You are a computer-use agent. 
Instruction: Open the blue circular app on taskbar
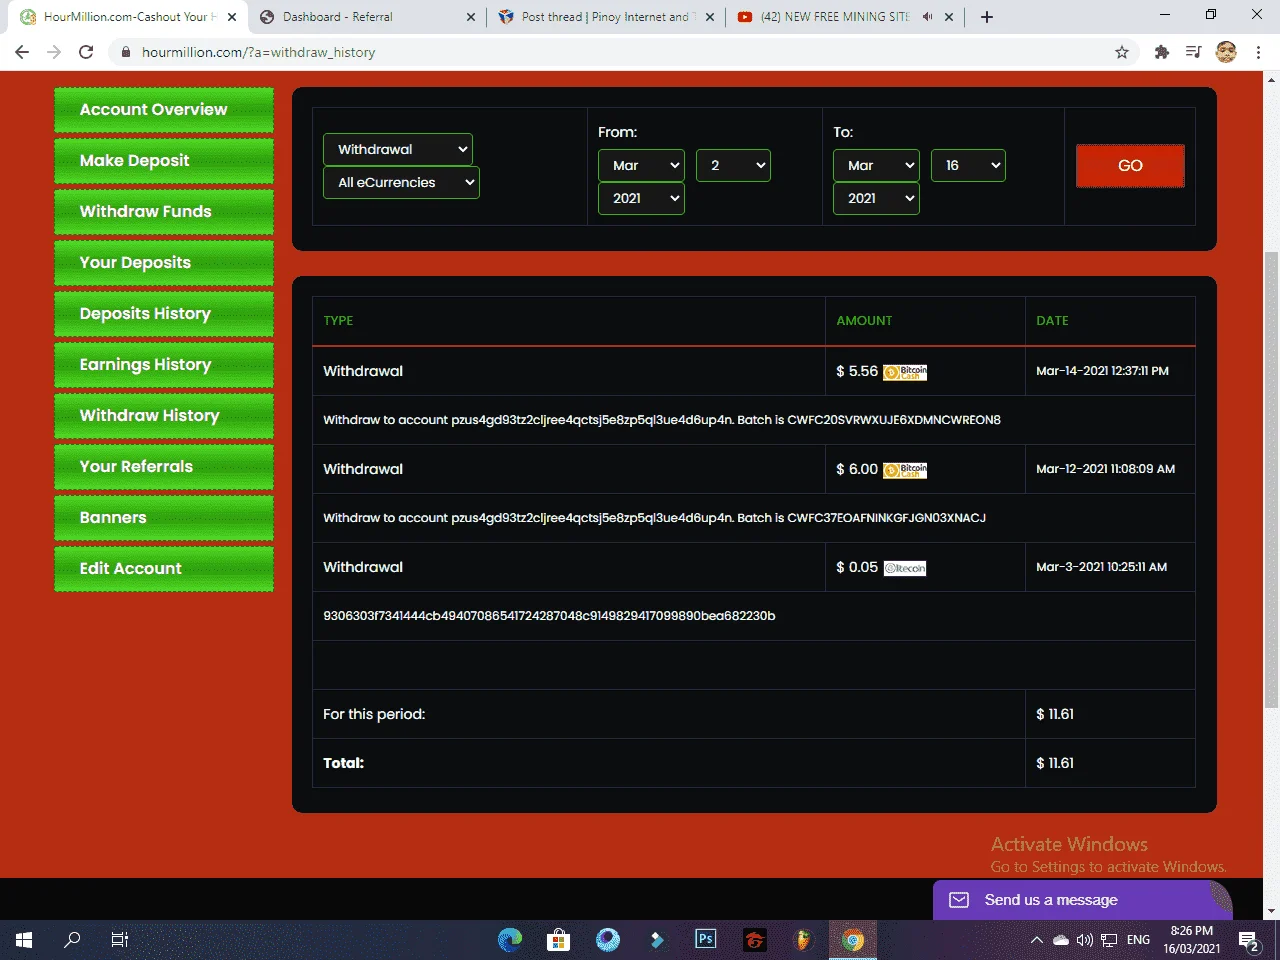click(x=608, y=940)
